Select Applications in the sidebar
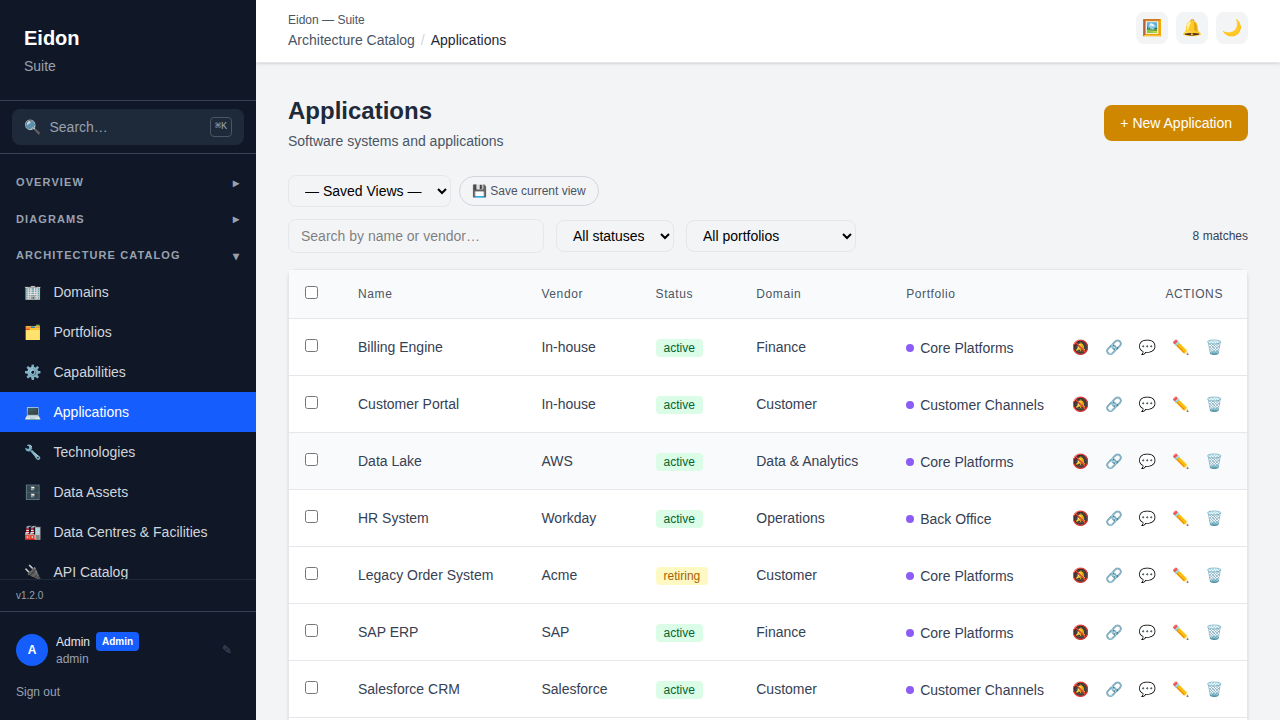The height and width of the screenshot is (720, 1280). point(128,412)
